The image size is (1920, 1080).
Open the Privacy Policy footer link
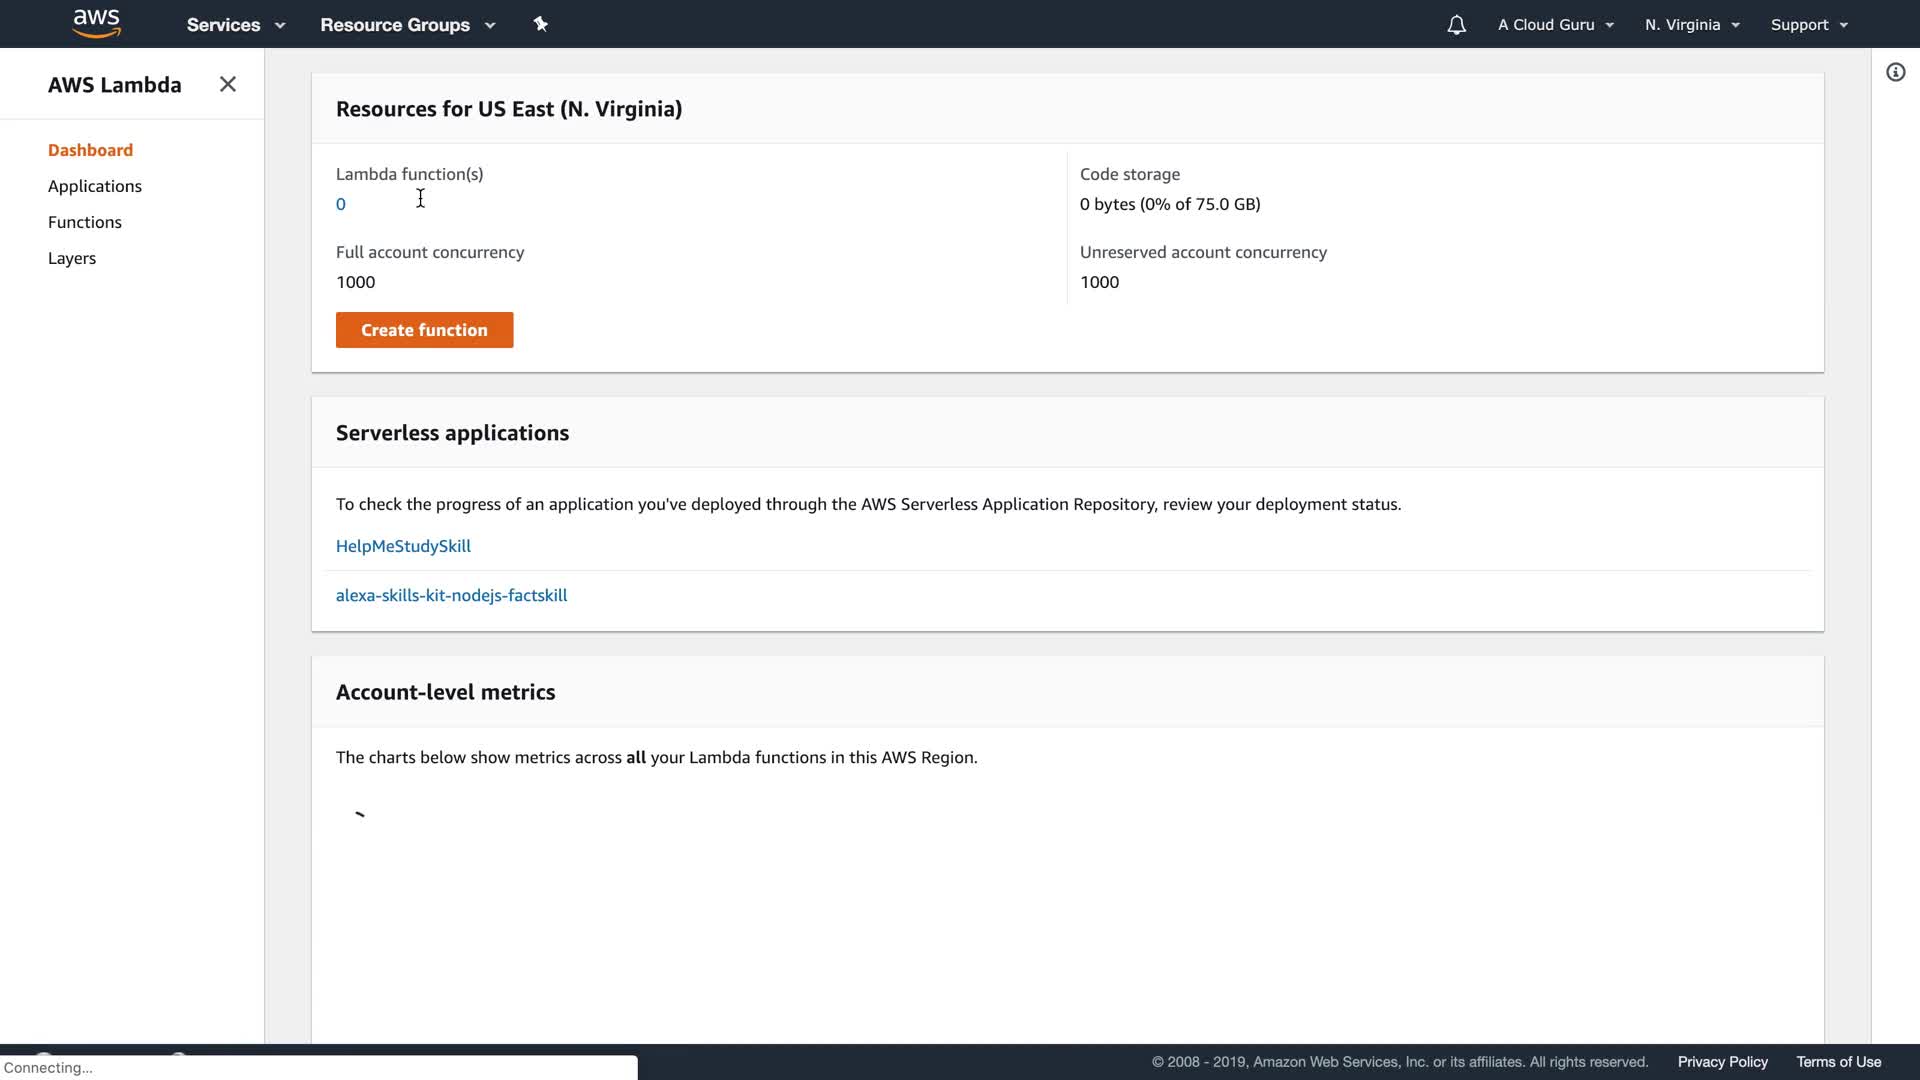(1722, 1062)
